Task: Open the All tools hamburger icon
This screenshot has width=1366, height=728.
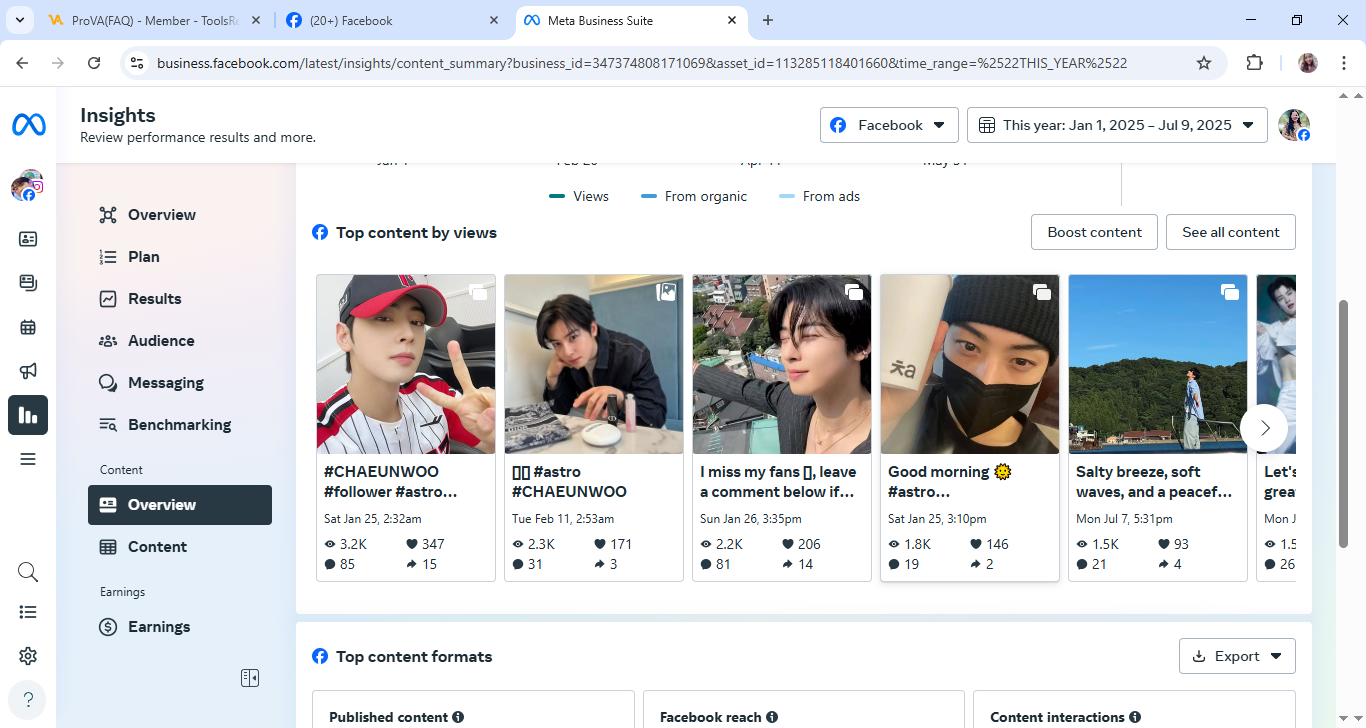Action: pyautogui.click(x=28, y=459)
